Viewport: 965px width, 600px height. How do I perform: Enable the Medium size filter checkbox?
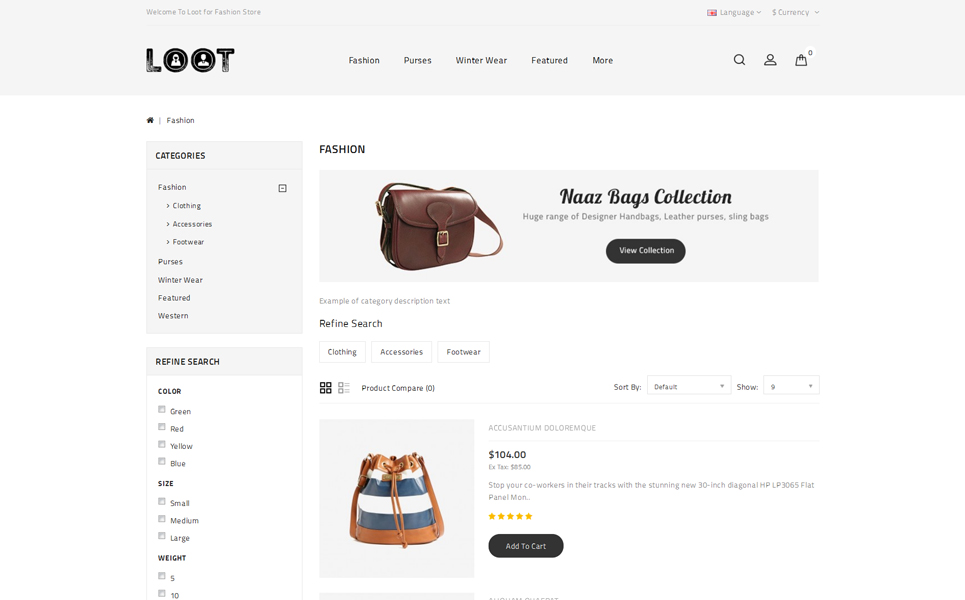(162, 519)
